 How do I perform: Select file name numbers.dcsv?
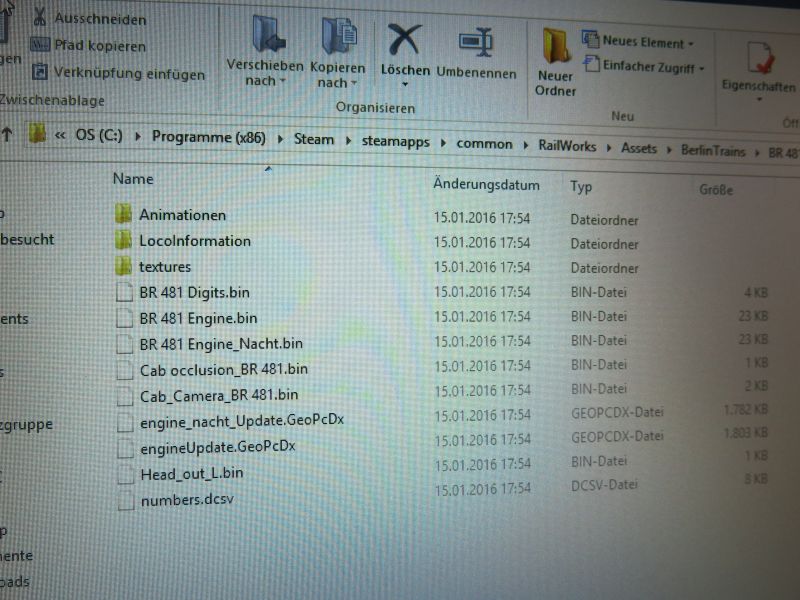[x=187, y=499]
